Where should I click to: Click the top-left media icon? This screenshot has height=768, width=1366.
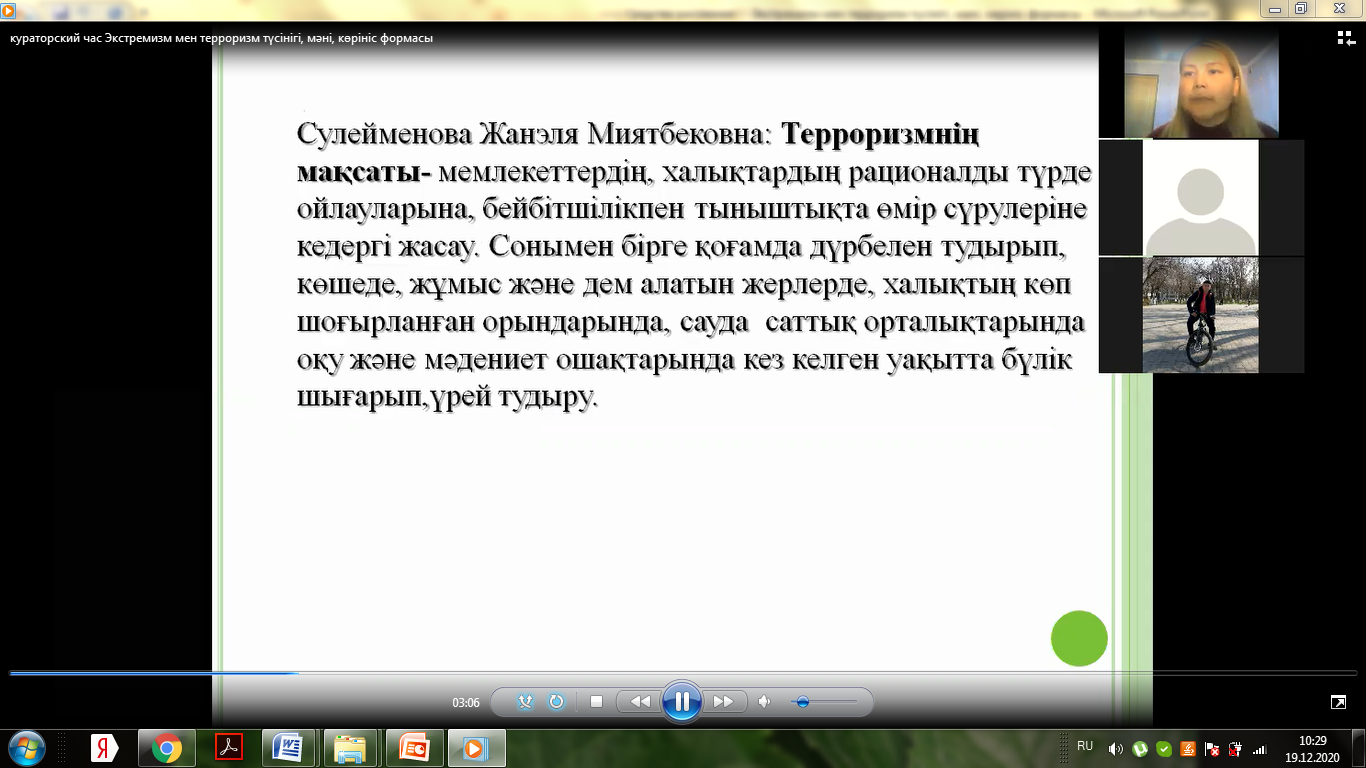[x=8, y=10]
